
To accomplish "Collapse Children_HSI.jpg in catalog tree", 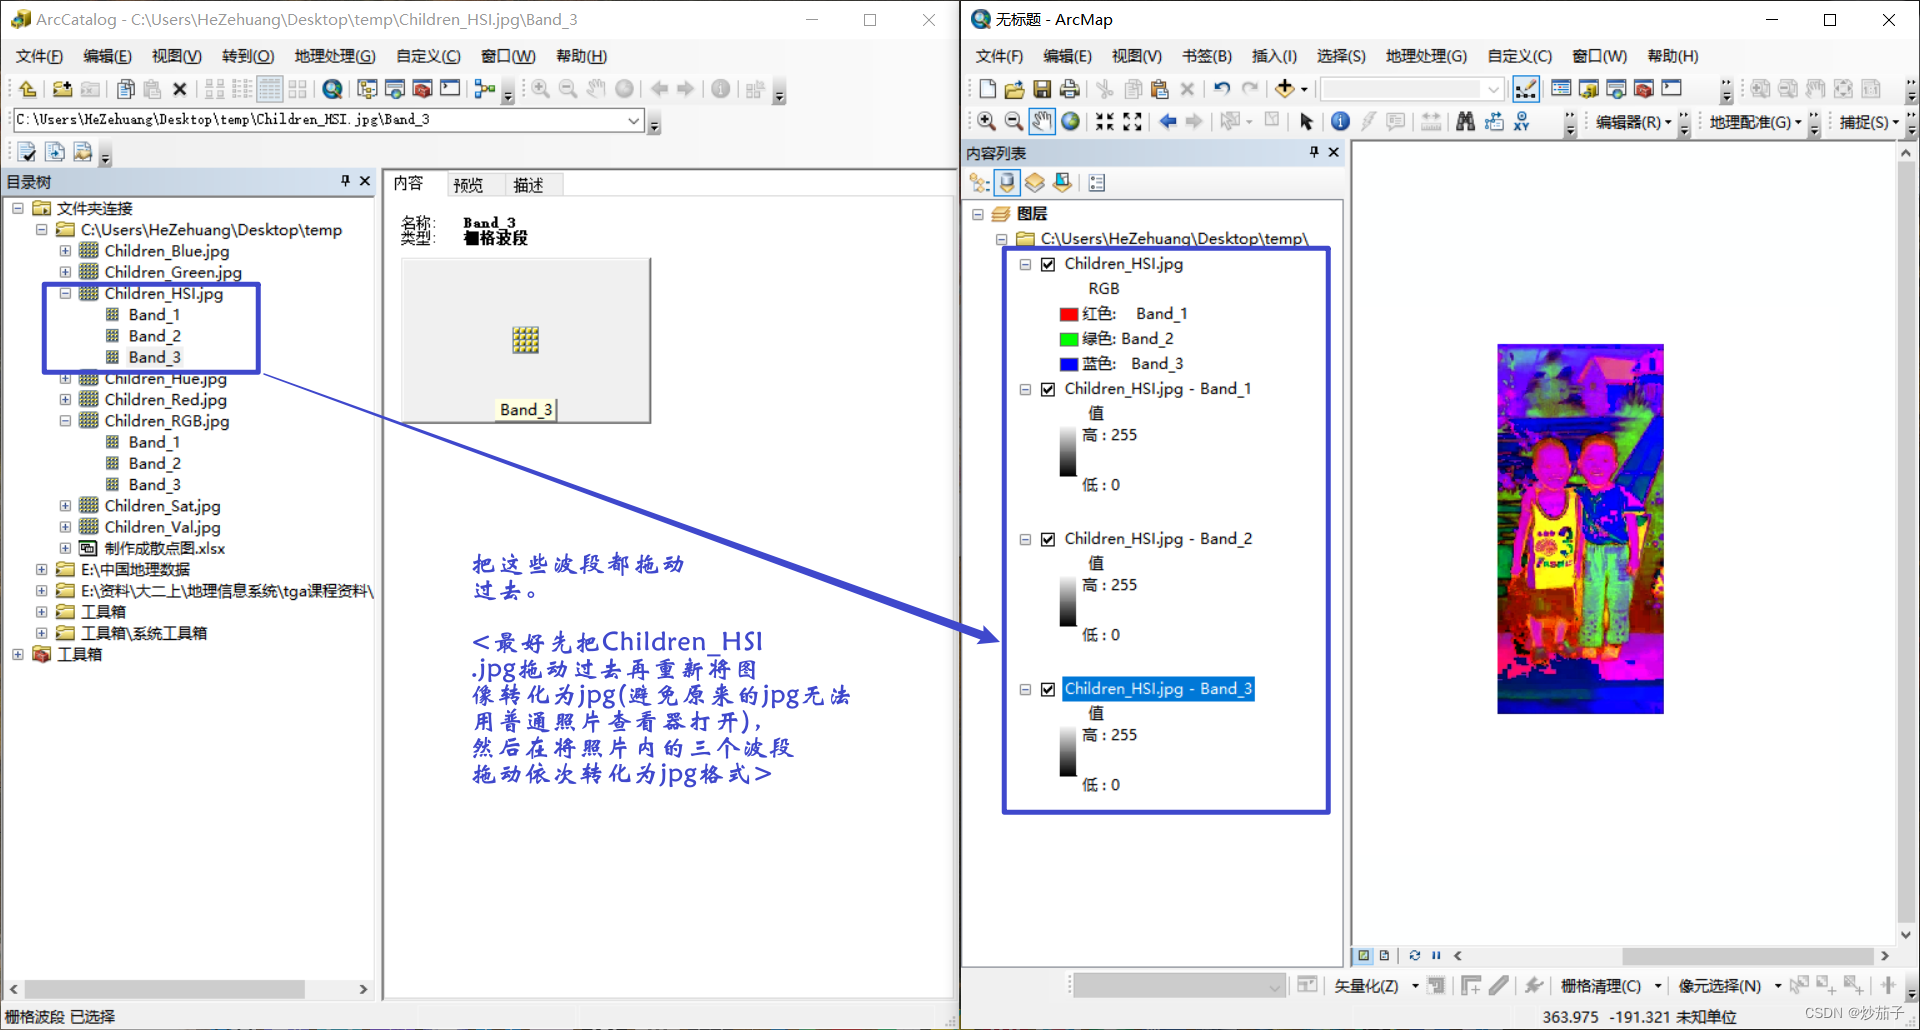I will coord(65,294).
